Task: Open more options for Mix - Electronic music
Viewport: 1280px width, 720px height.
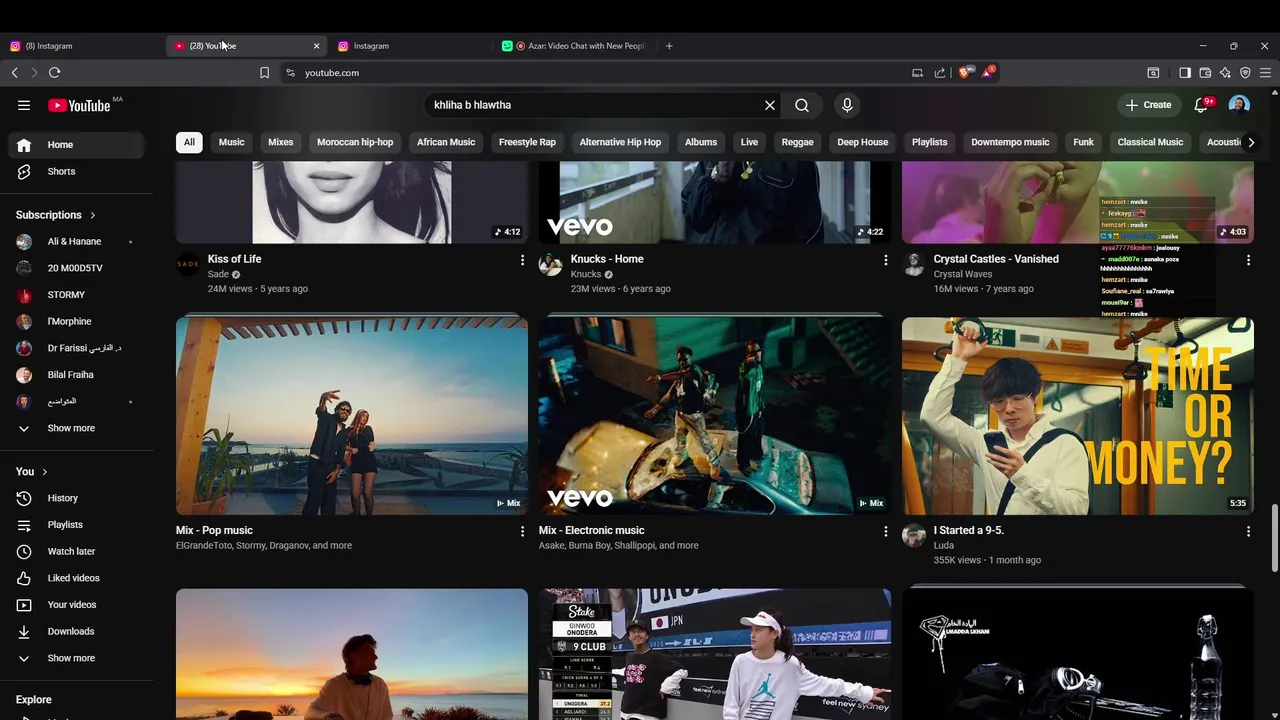Action: click(885, 531)
